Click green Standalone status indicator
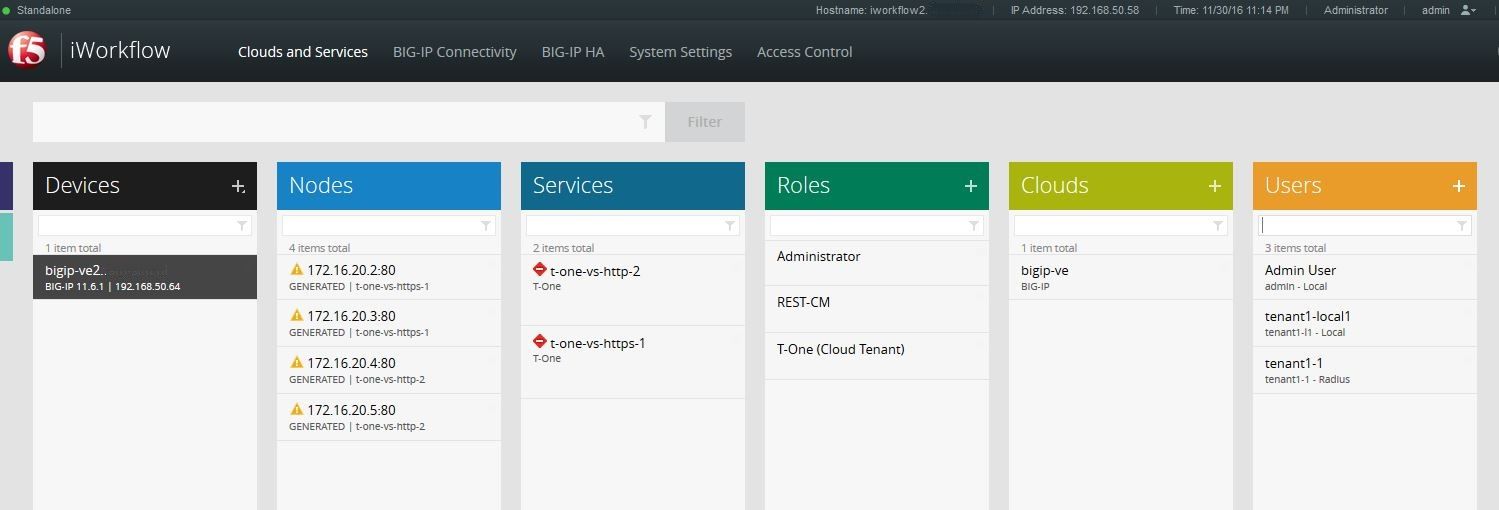Viewport: 1499px width, 510px height. coord(6,10)
